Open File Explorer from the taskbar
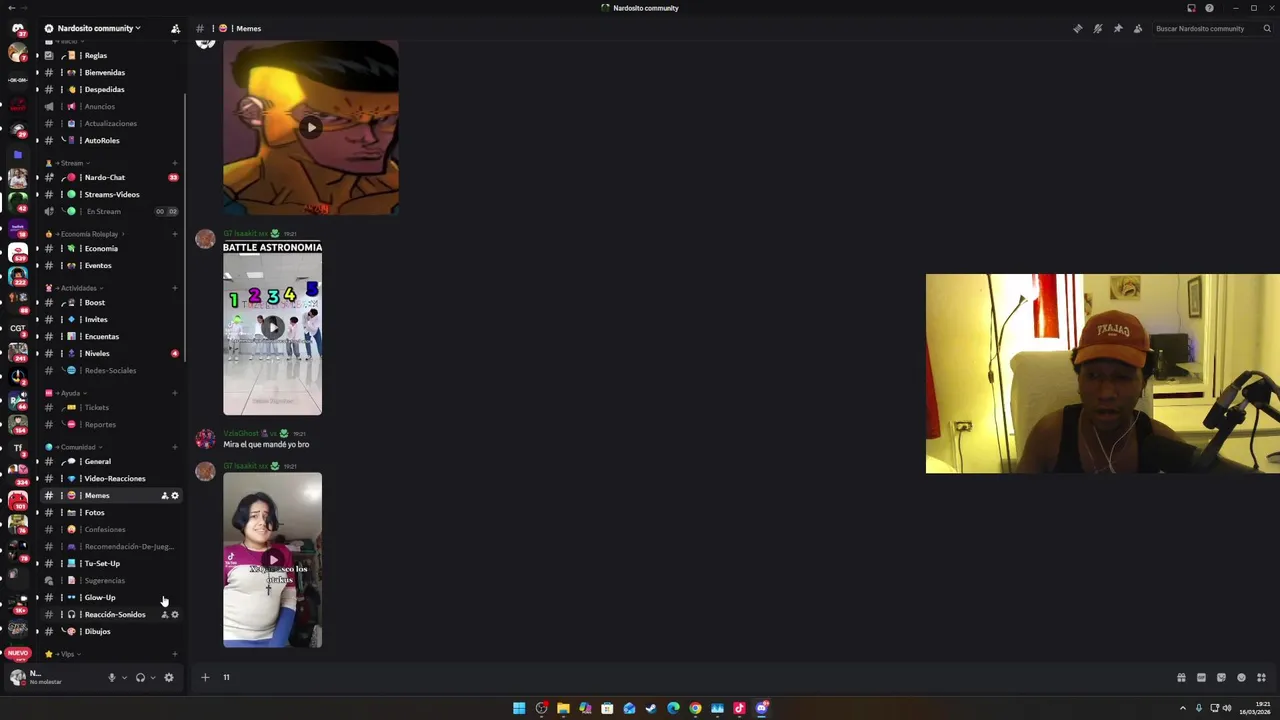Viewport: 1280px width, 720px height. pos(563,709)
